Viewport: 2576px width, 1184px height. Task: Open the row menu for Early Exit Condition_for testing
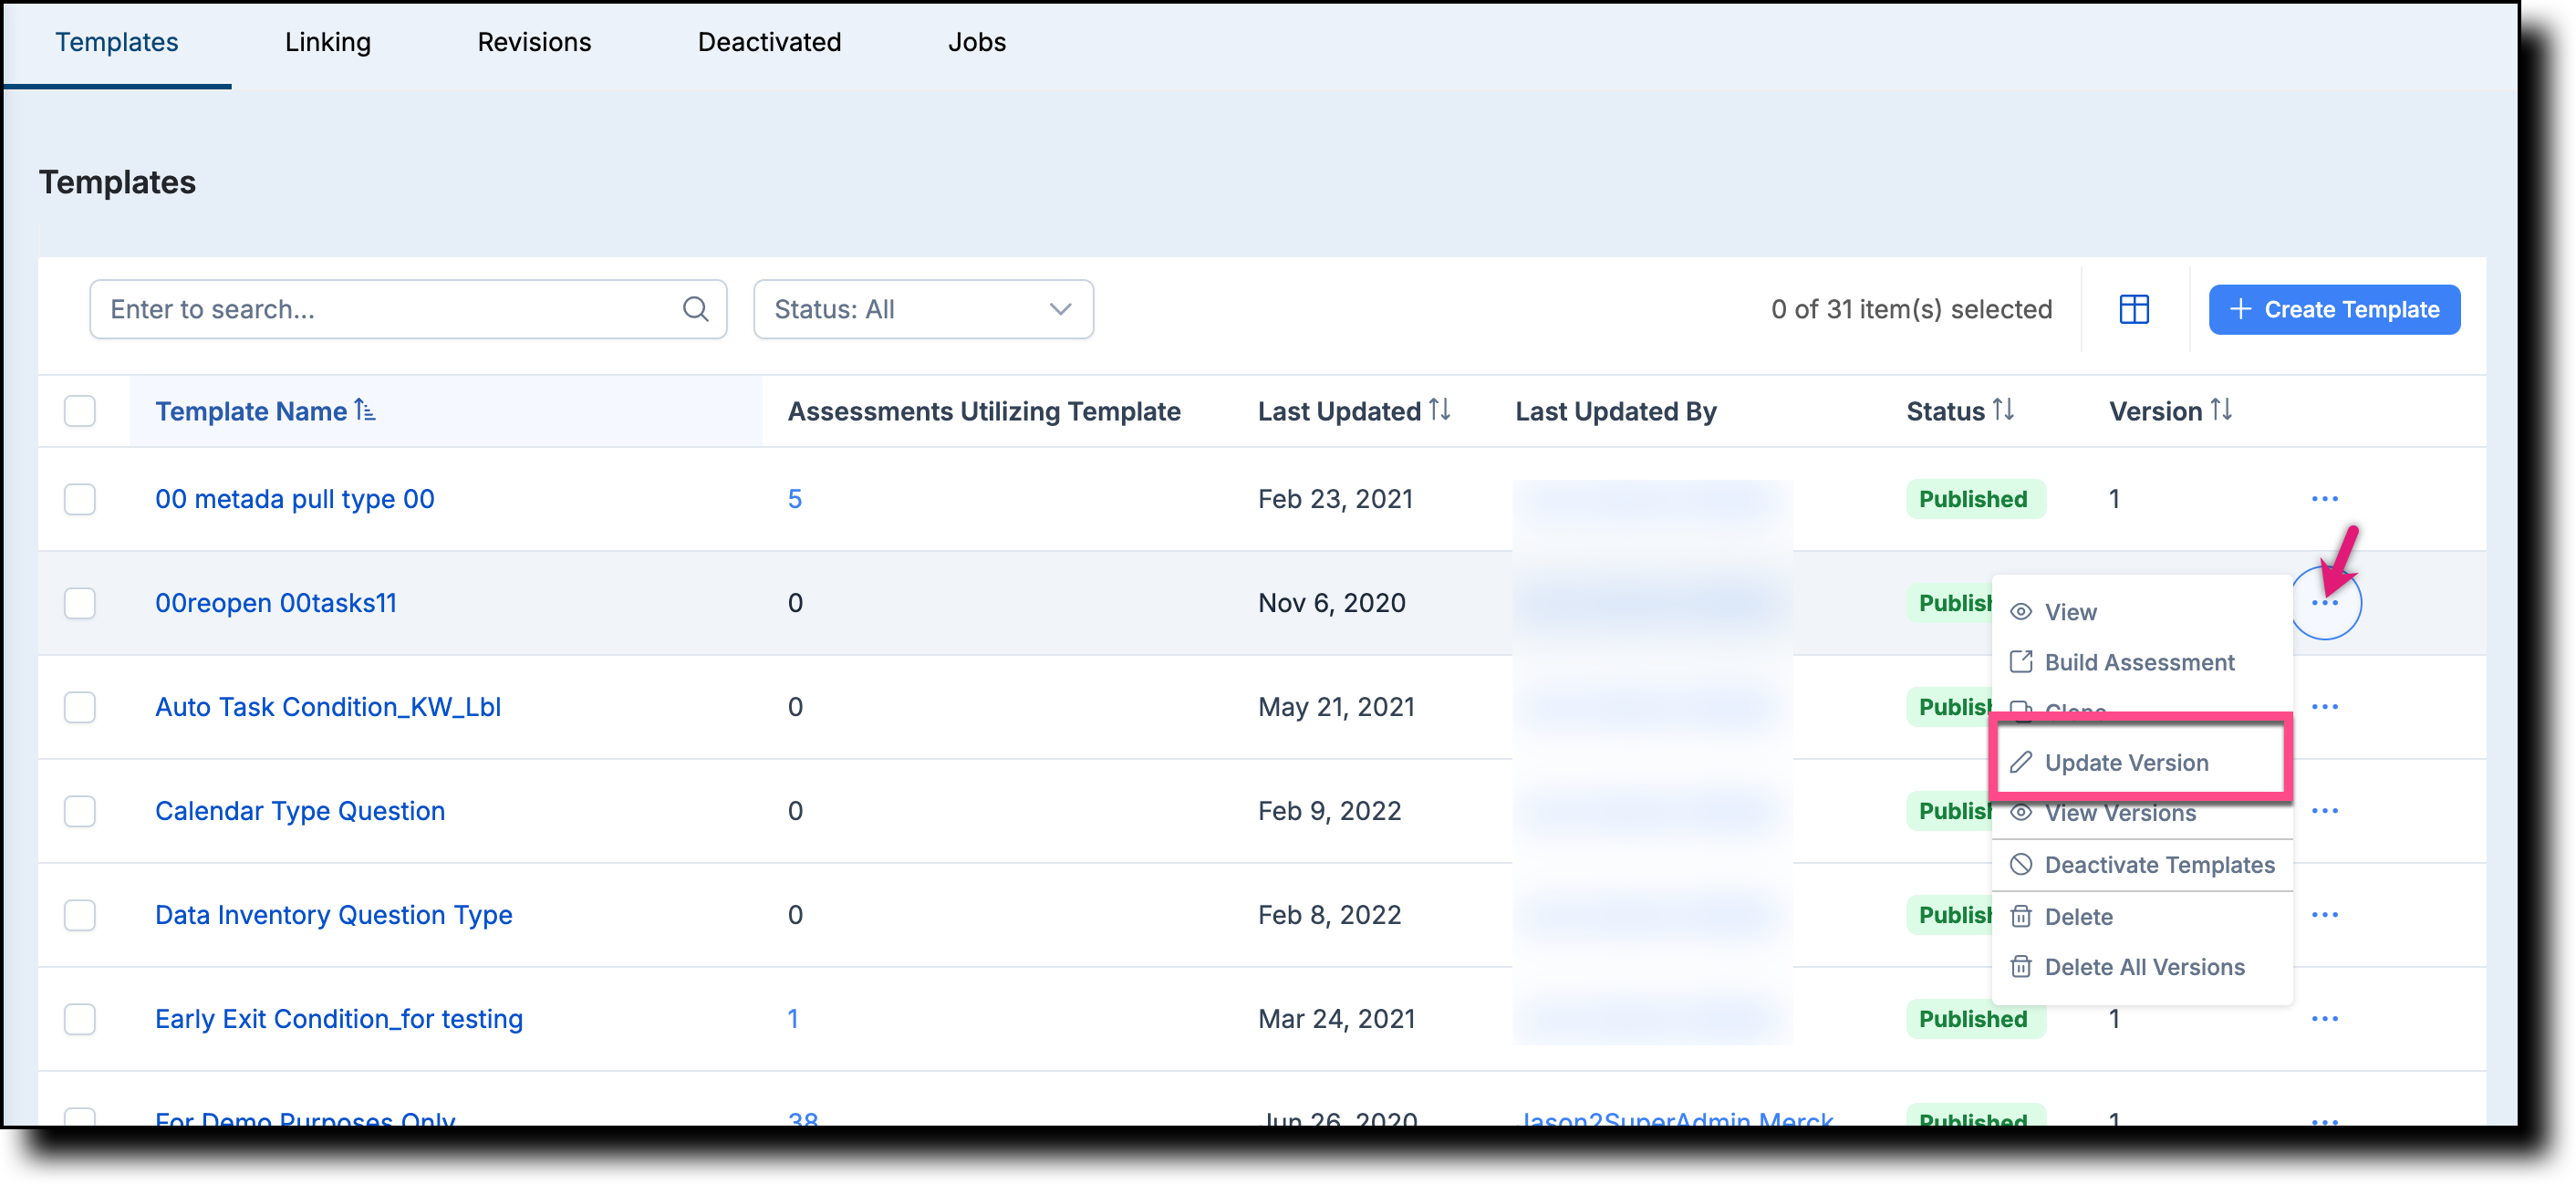pyautogui.click(x=2324, y=1019)
